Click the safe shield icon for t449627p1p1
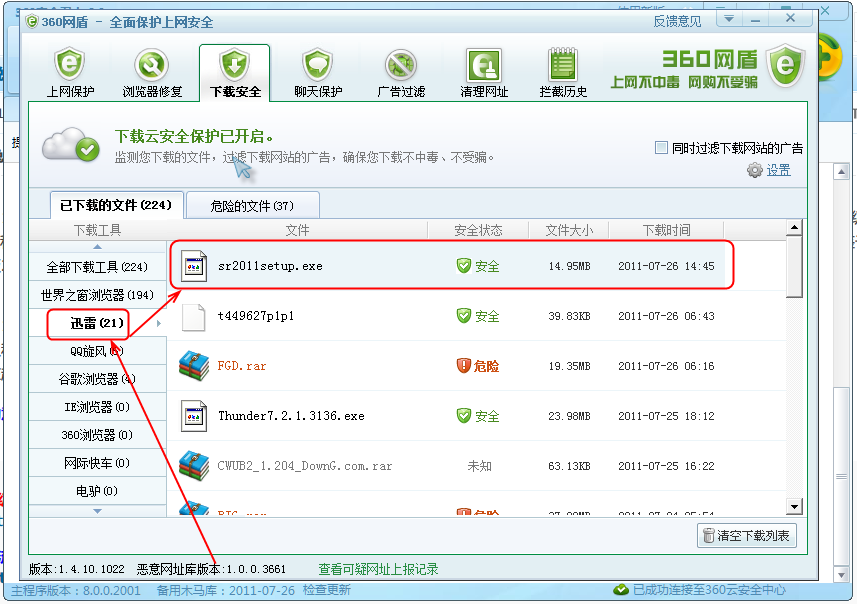Screen dimensions: 857x604 (x=463, y=316)
